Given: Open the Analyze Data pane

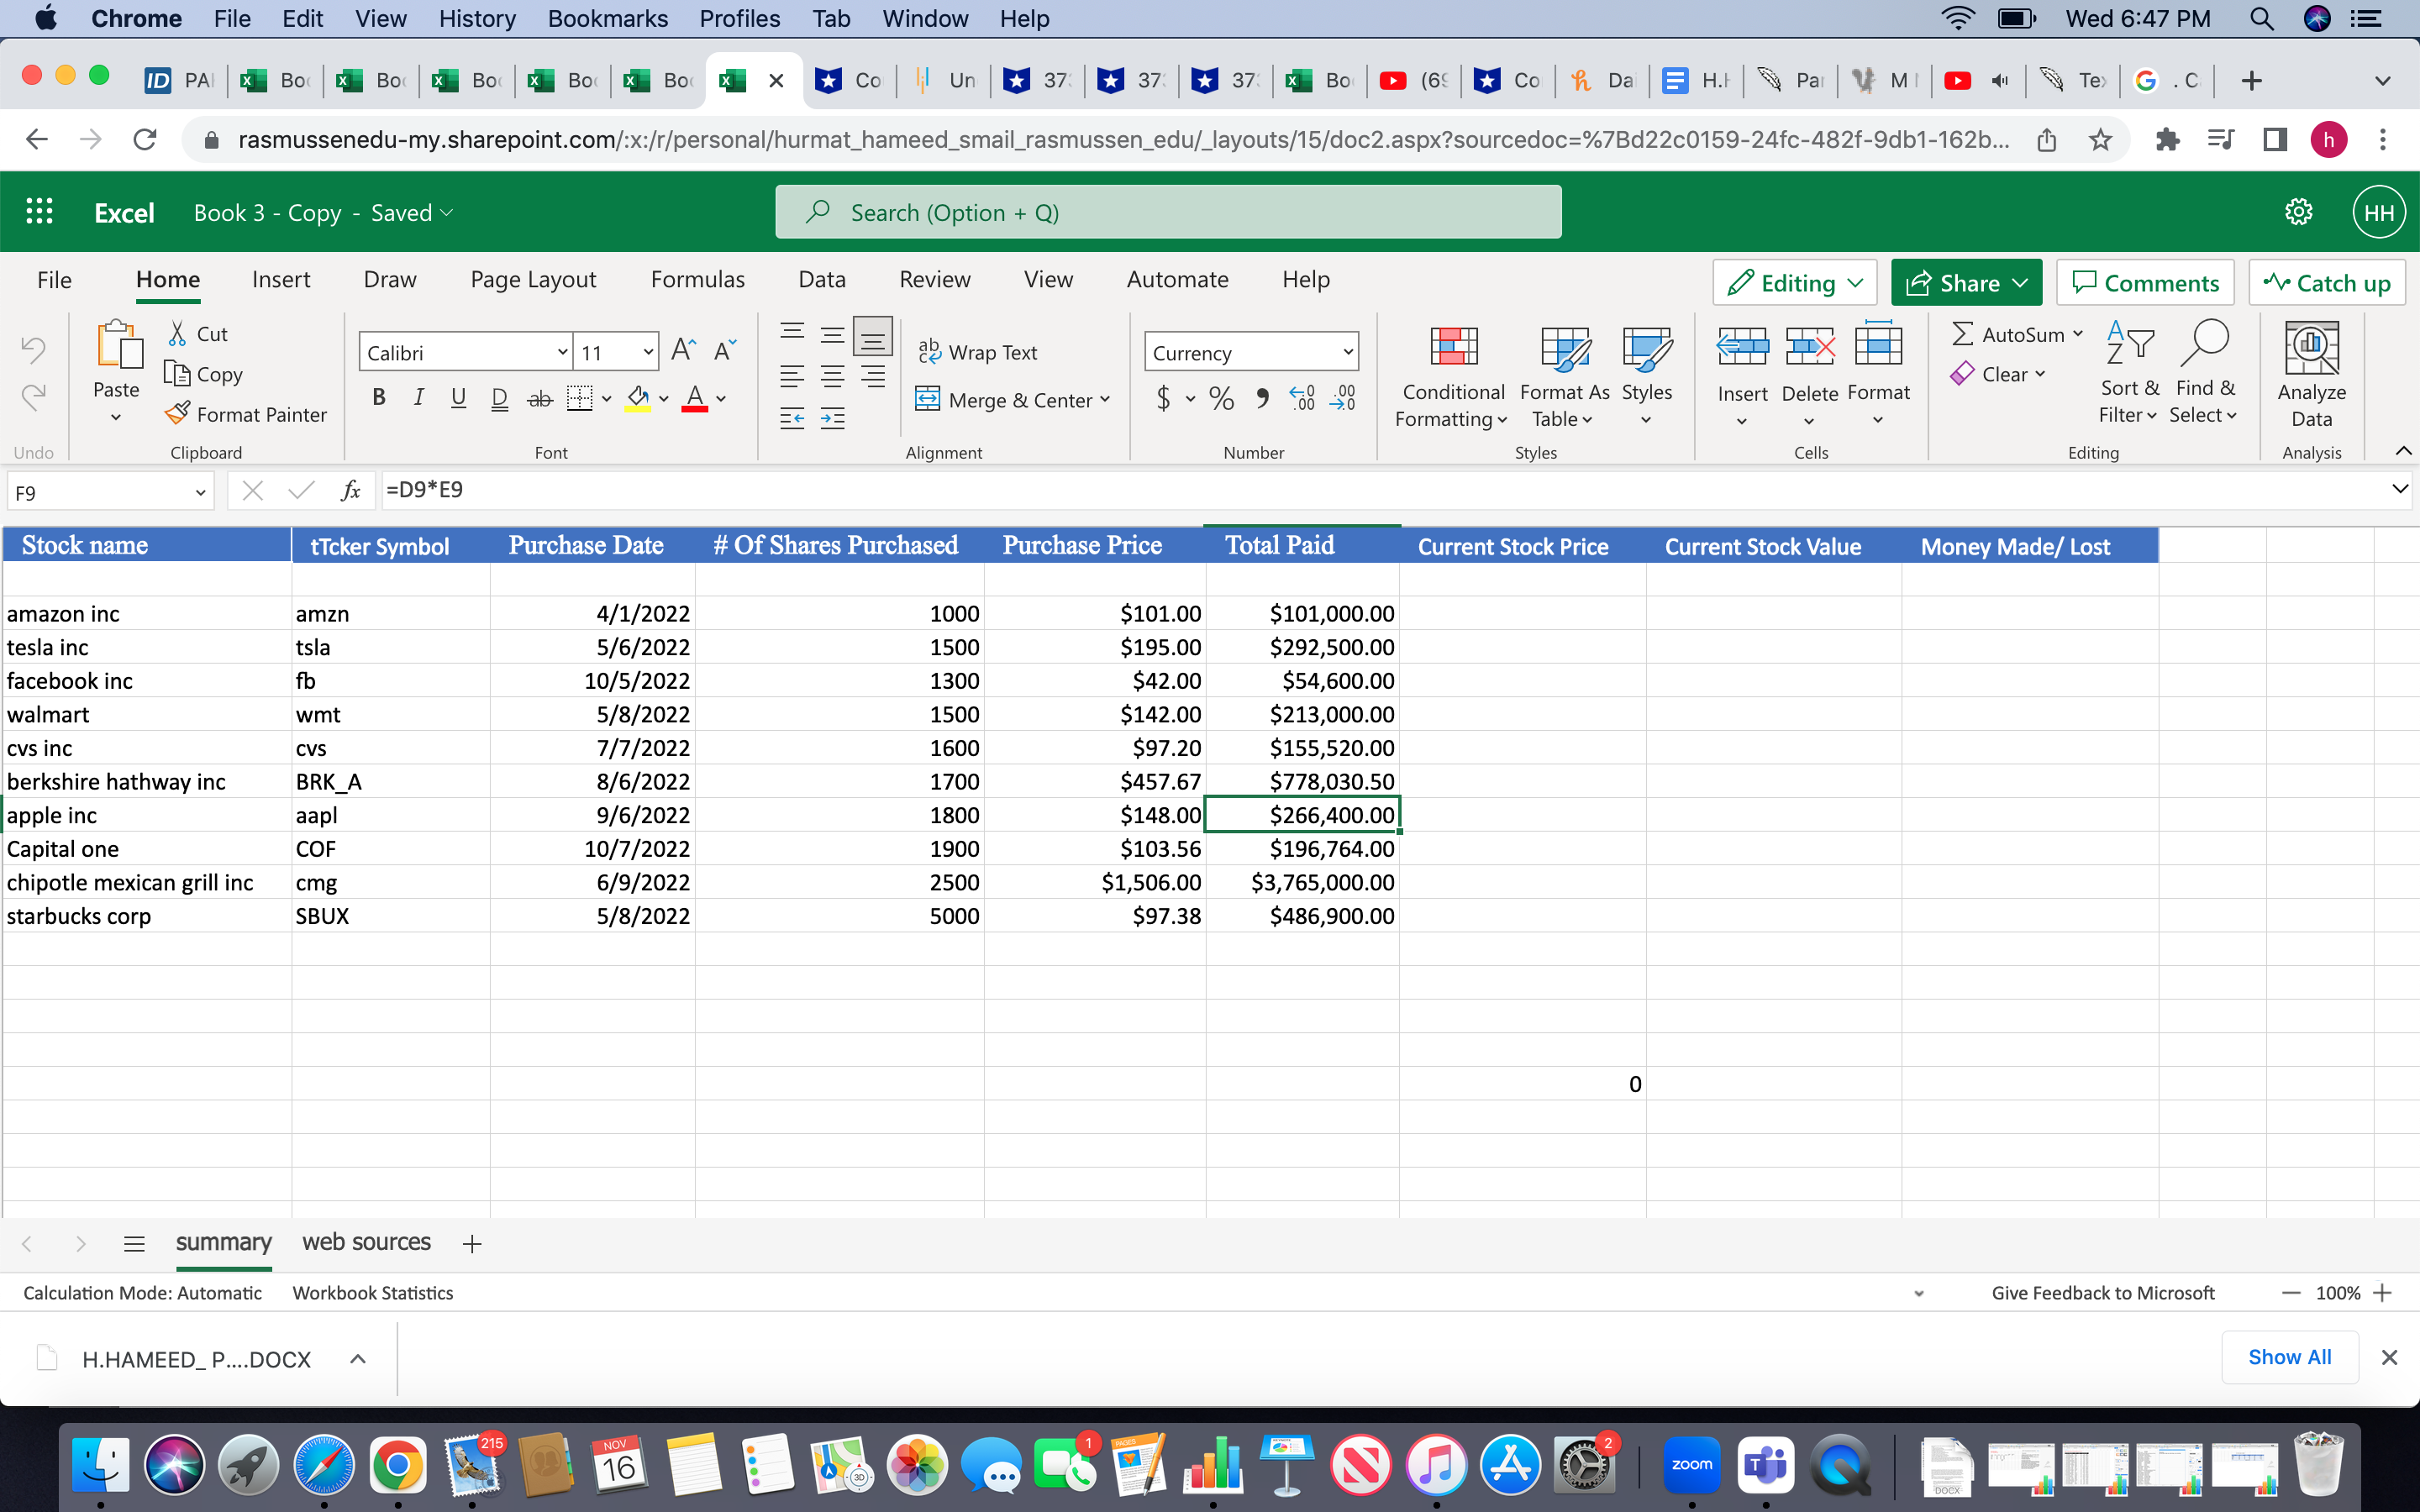Looking at the screenshot, I should click(x=2311, y=378).
